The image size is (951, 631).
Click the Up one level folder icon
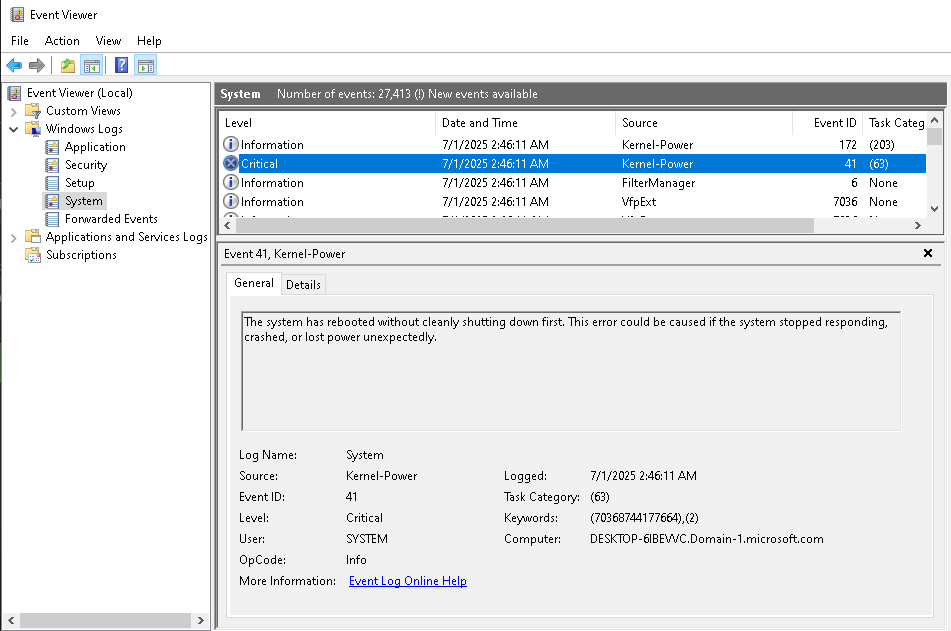(68, 65)
